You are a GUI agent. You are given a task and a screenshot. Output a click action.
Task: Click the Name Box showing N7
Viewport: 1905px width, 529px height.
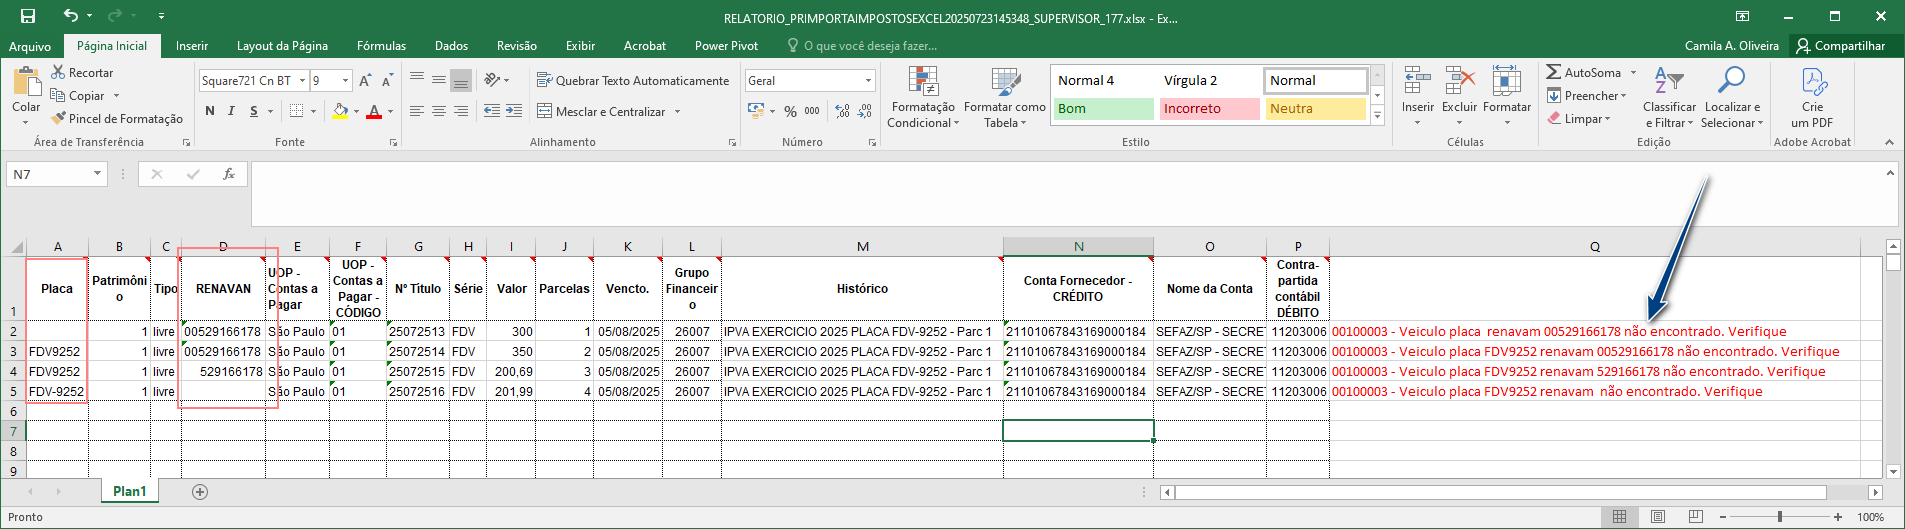click(x=57, y=174)
